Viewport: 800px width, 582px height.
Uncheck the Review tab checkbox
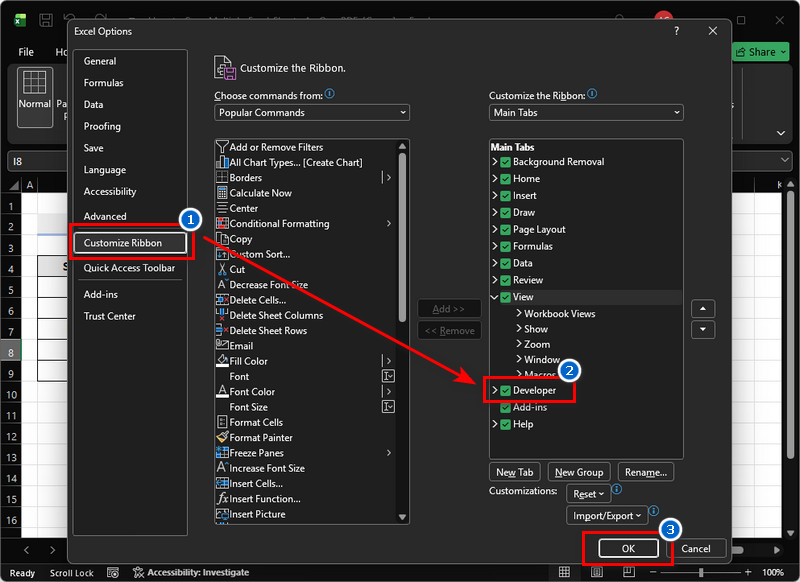click(506, 280)
